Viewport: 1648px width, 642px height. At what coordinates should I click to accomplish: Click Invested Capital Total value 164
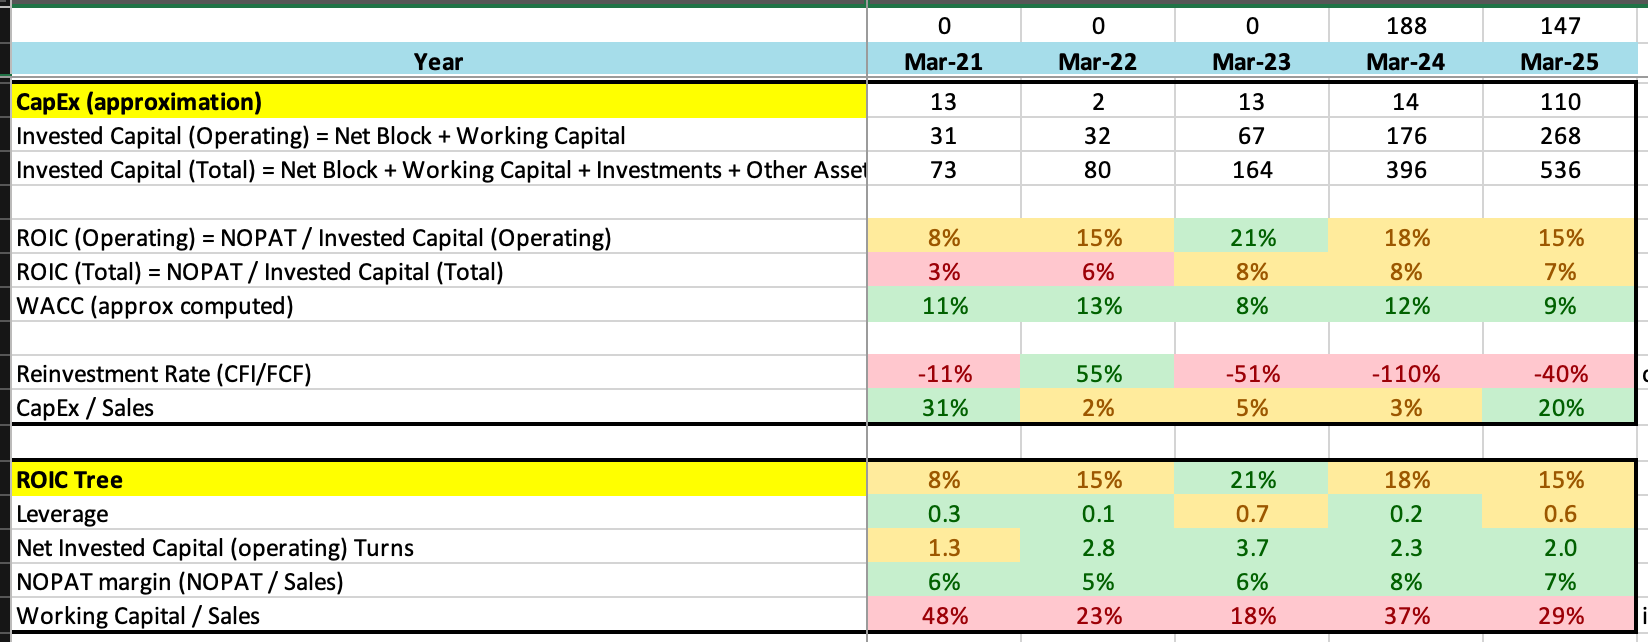[1251, 170]
